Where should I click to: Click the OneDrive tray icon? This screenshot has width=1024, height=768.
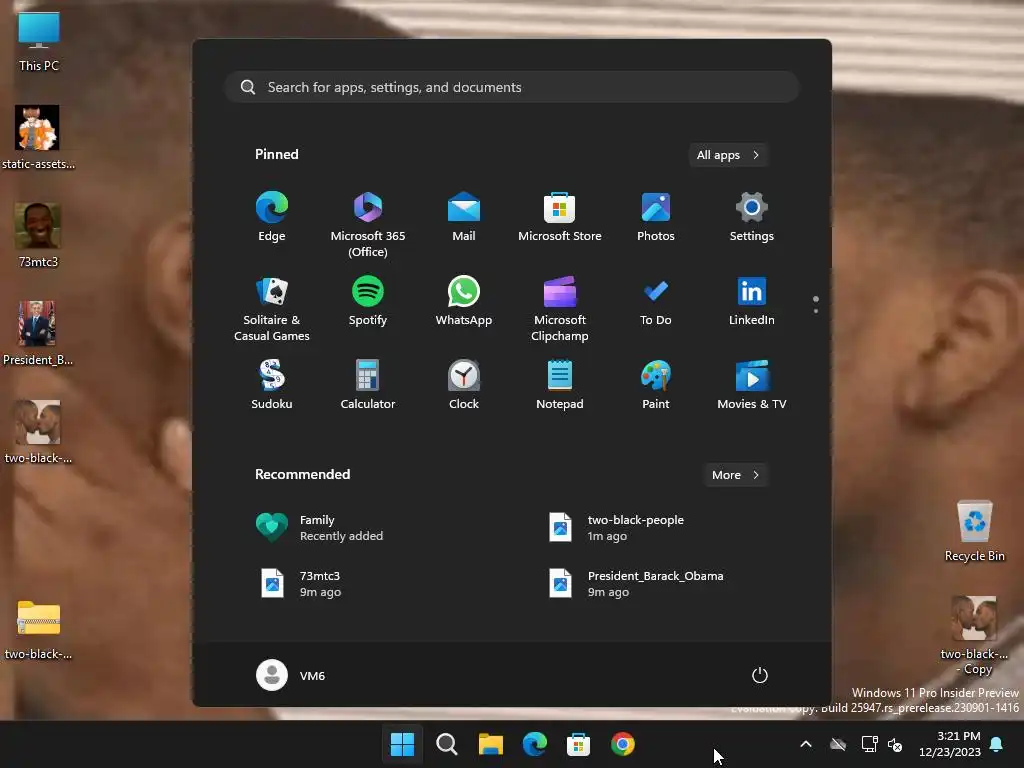[x=838, y=744]
